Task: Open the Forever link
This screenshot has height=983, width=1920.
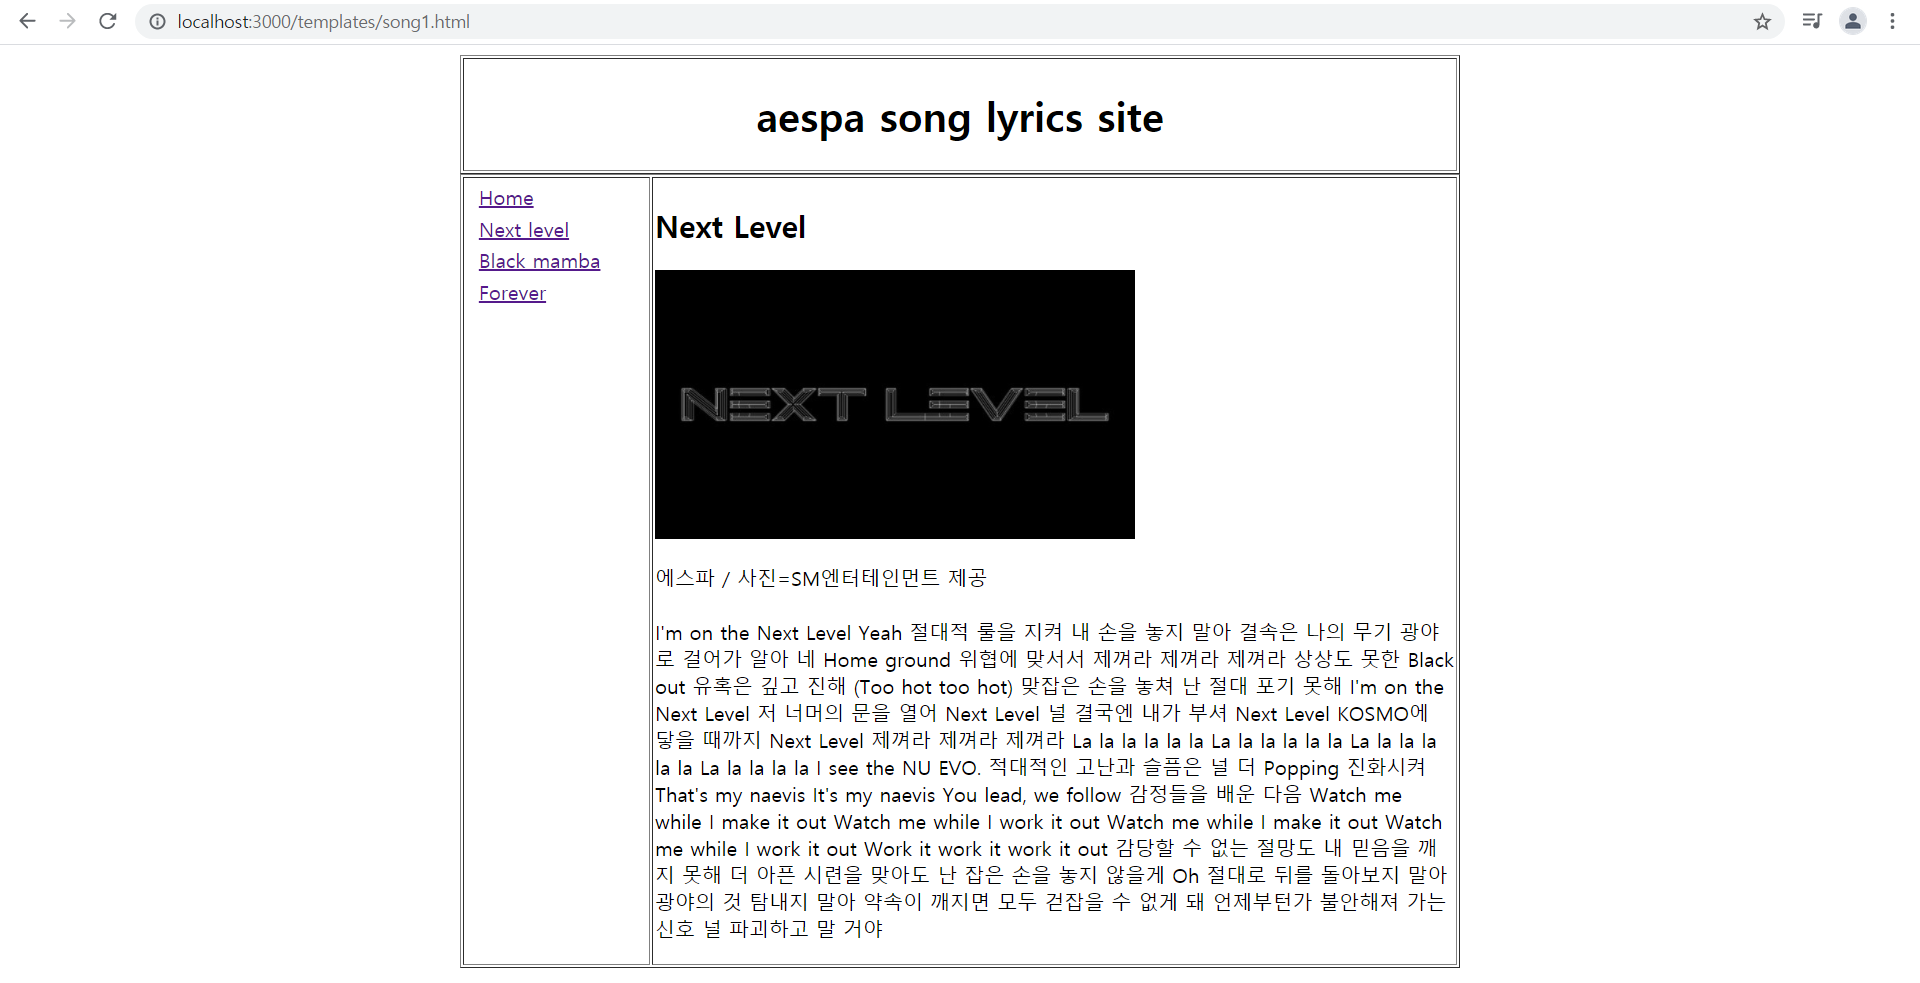Action: point(512,293)
